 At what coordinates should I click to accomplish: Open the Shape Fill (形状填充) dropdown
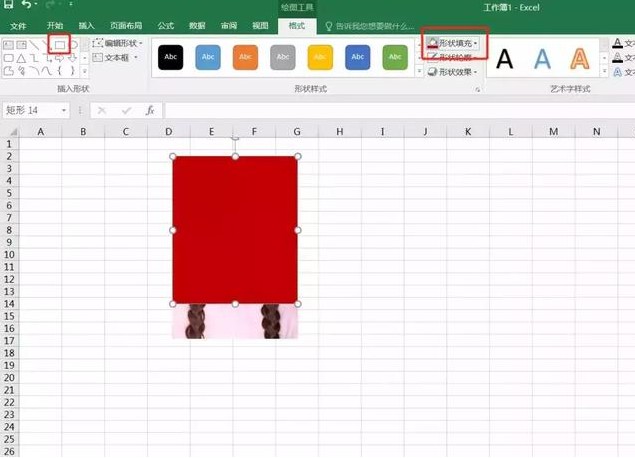click(454, 44)
